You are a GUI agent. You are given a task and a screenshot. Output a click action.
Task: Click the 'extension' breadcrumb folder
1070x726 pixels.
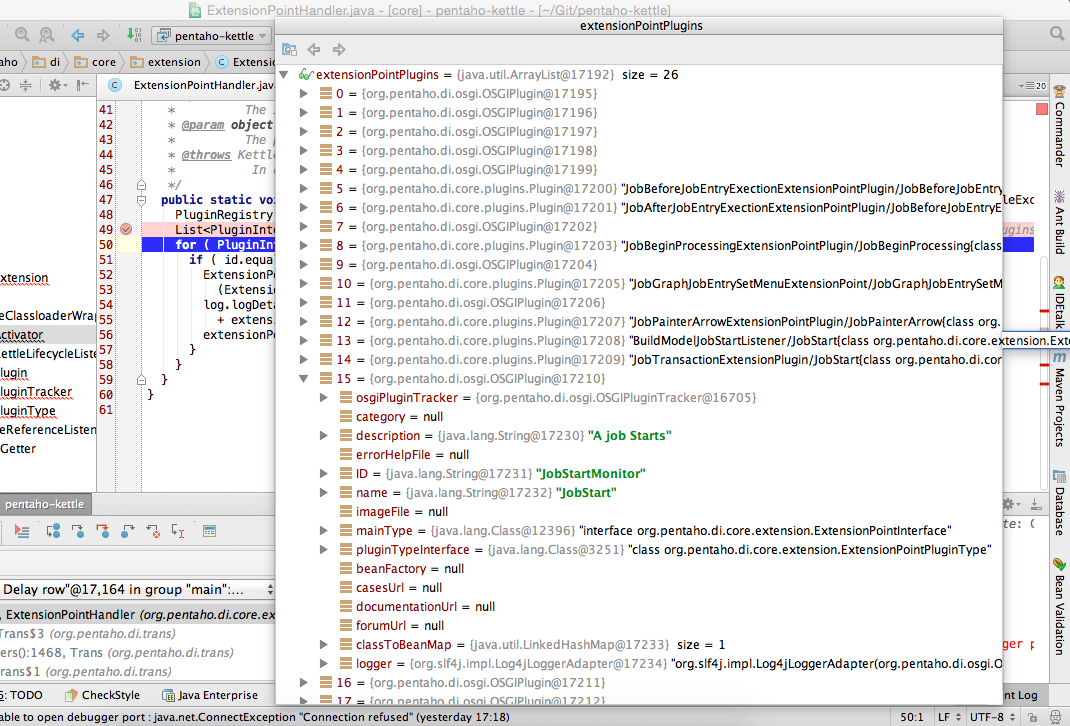(166, 62)
